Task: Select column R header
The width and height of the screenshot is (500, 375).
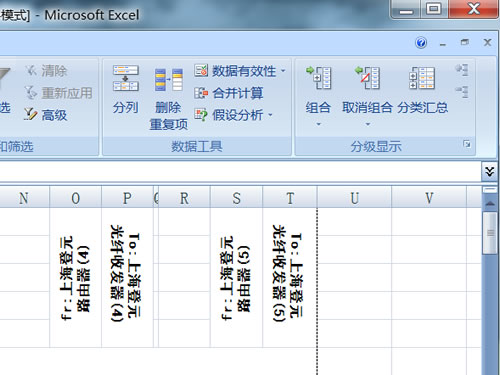Action: click(184, 198)
